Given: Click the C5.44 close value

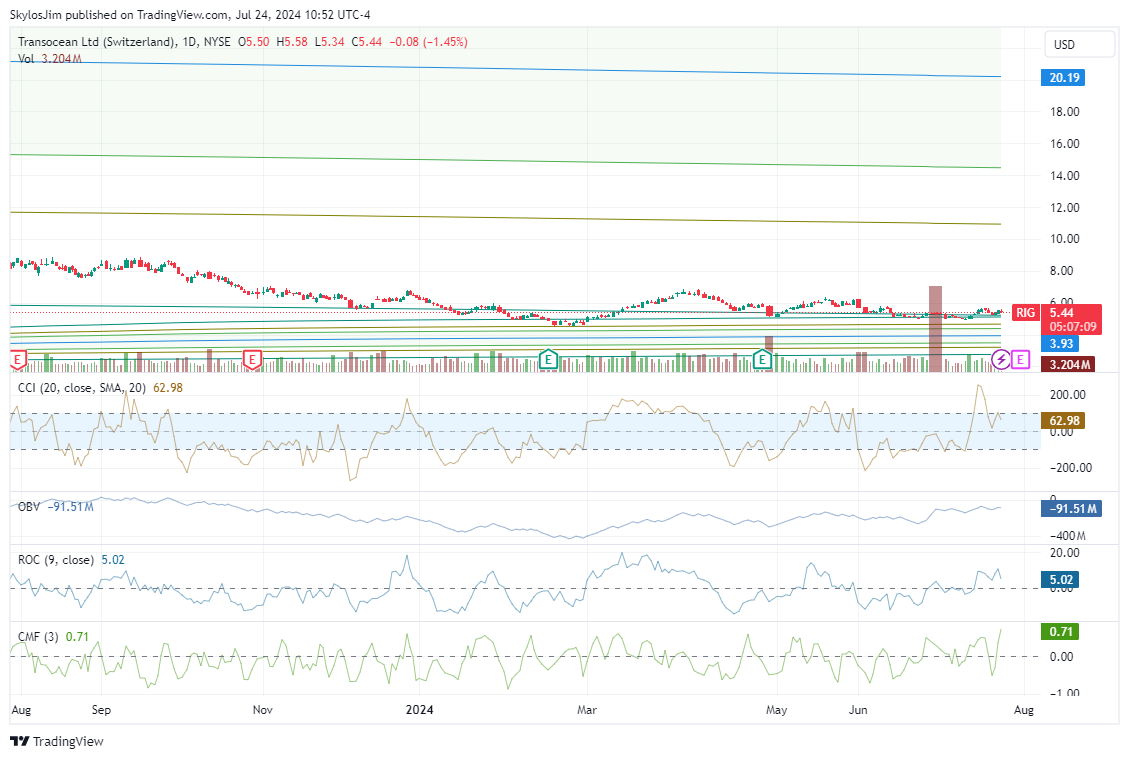Looking at the screenshot, I should [366, 42].
